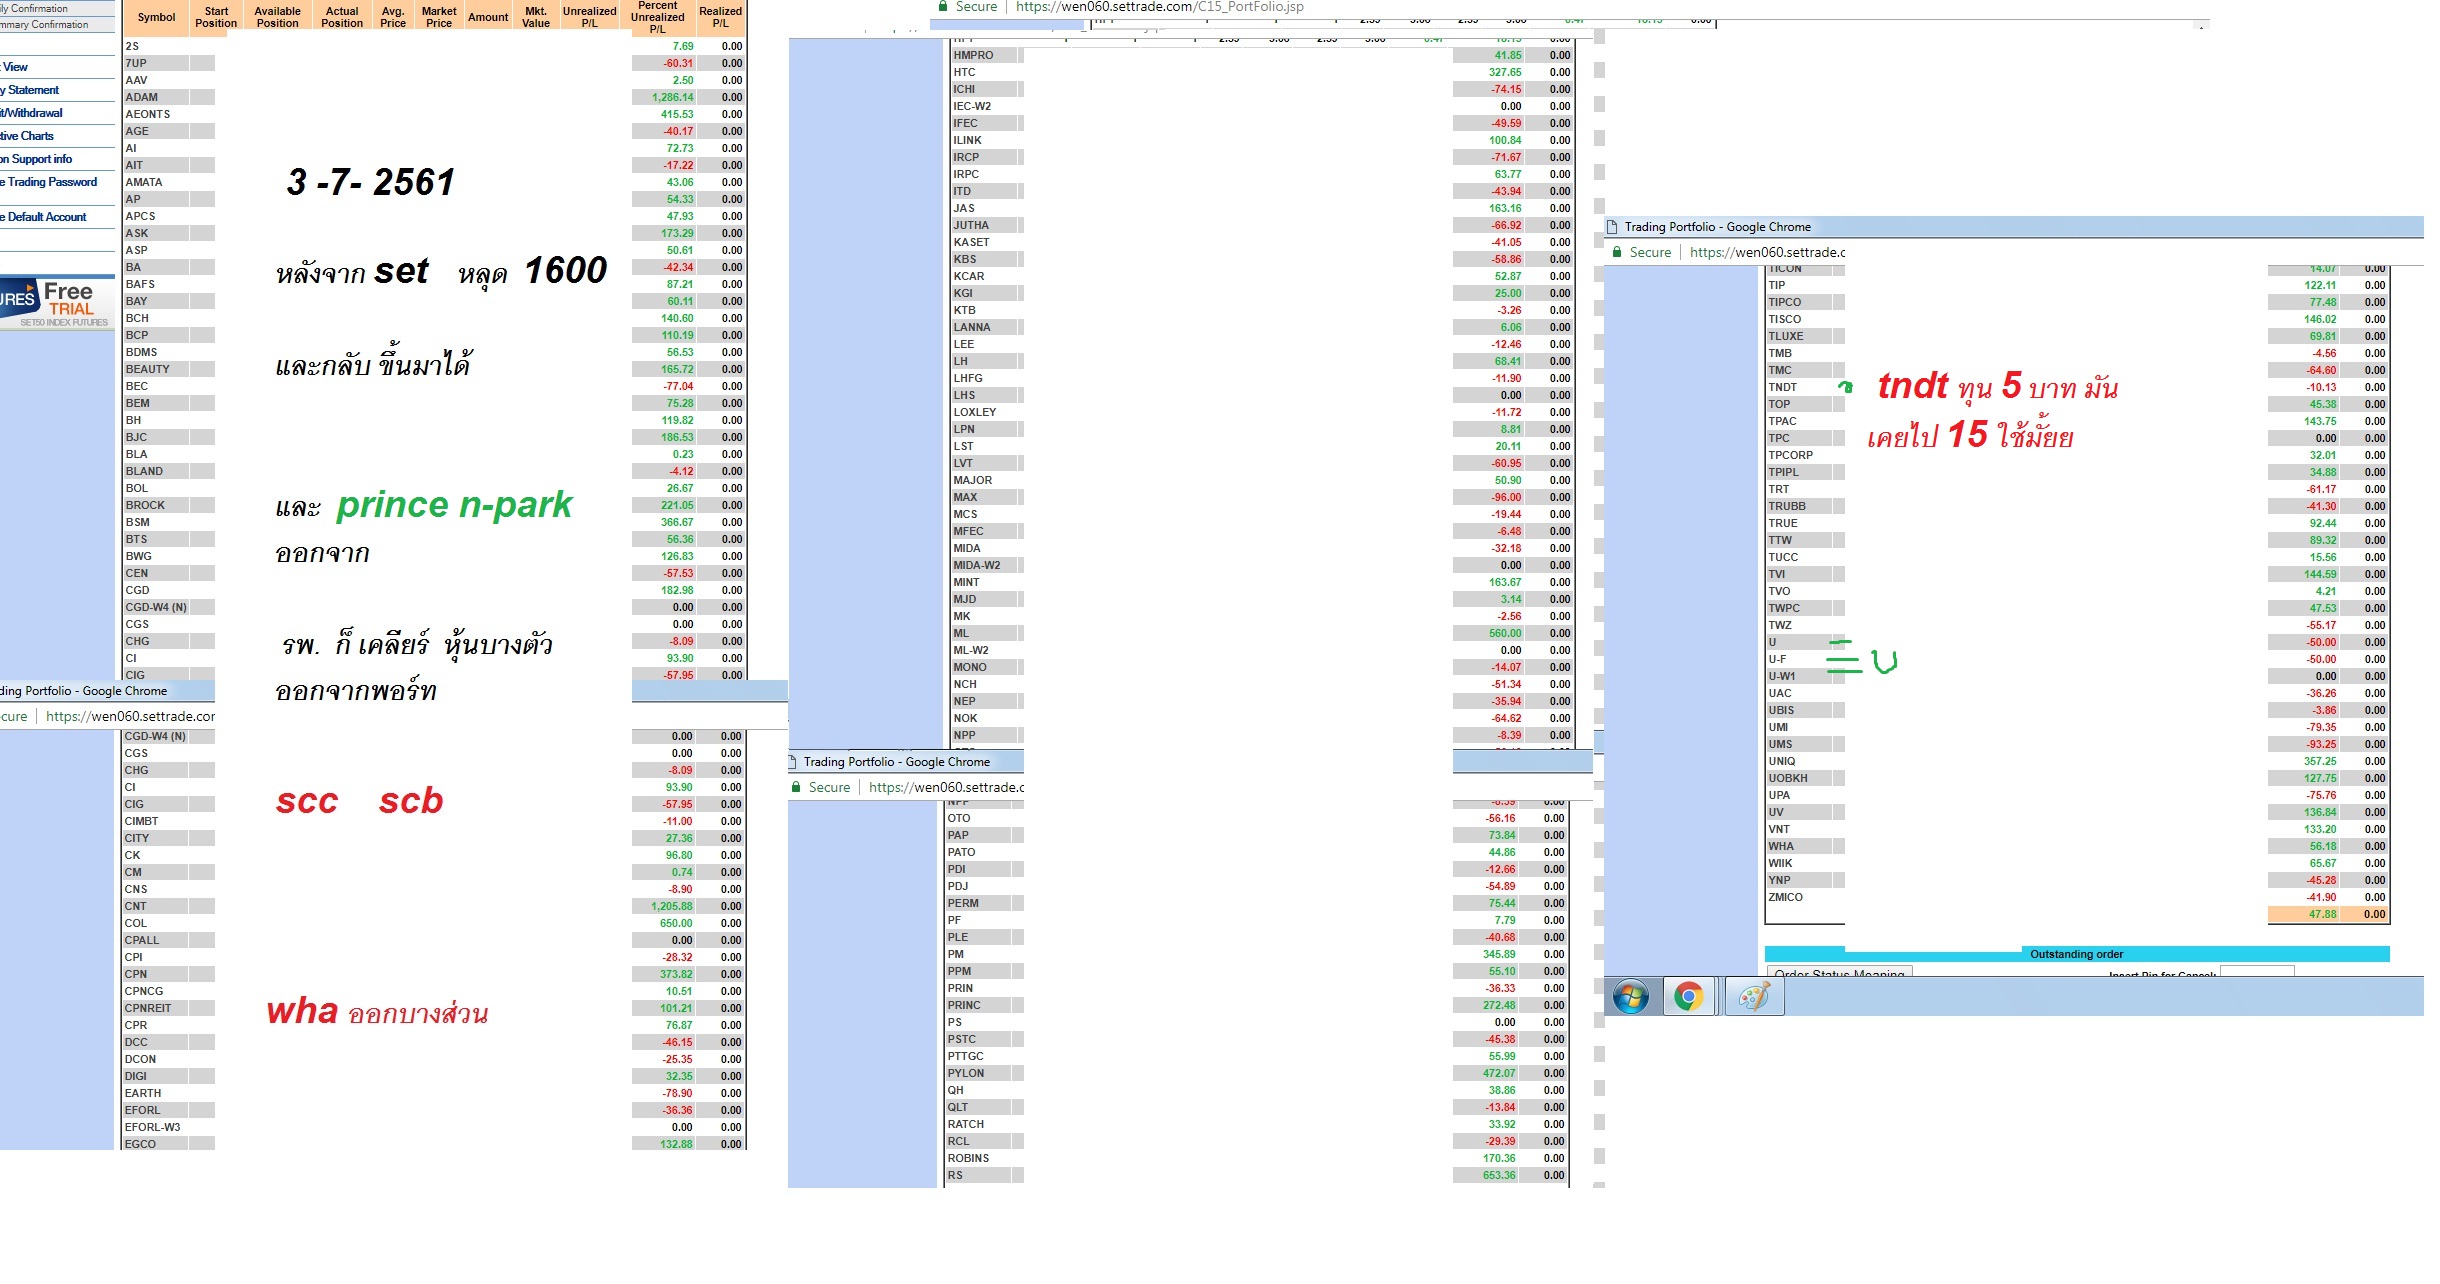Image resolution: width=2440 pixels, height=1284 pixels.
Task: Click the Percent Unrealized P/L column header
Action: coord(657,17)
